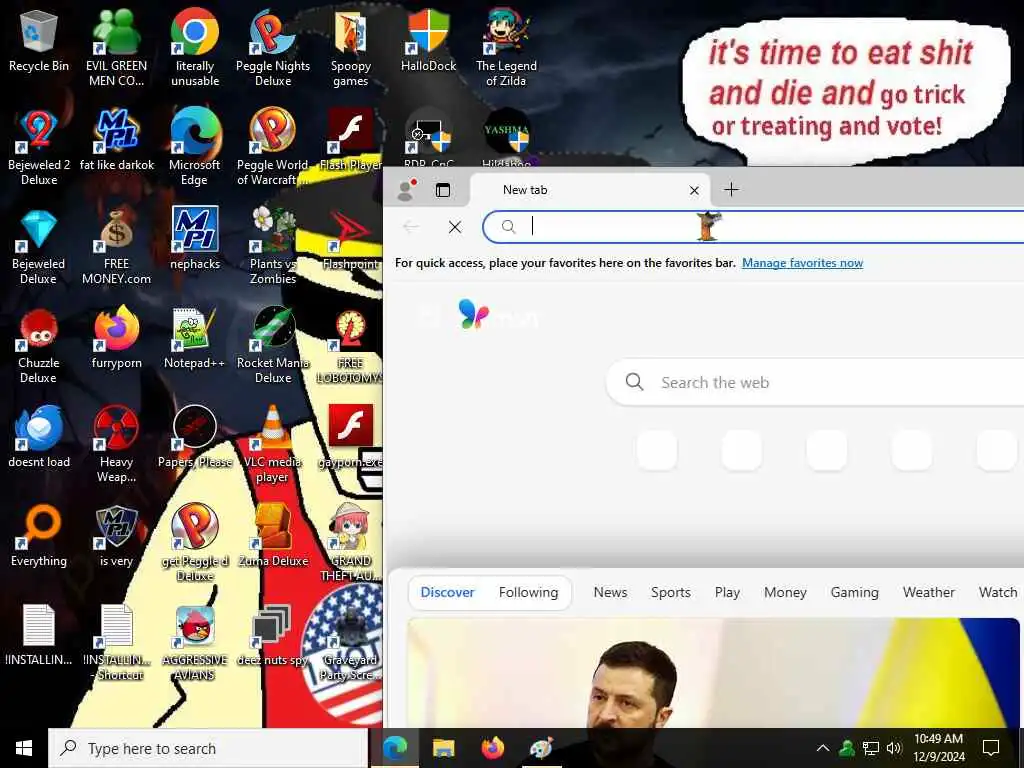This screenshot has height=768, width=1024.
Task: Select the Graveyard Party Scre... shortcut icon
Action: 351,643
